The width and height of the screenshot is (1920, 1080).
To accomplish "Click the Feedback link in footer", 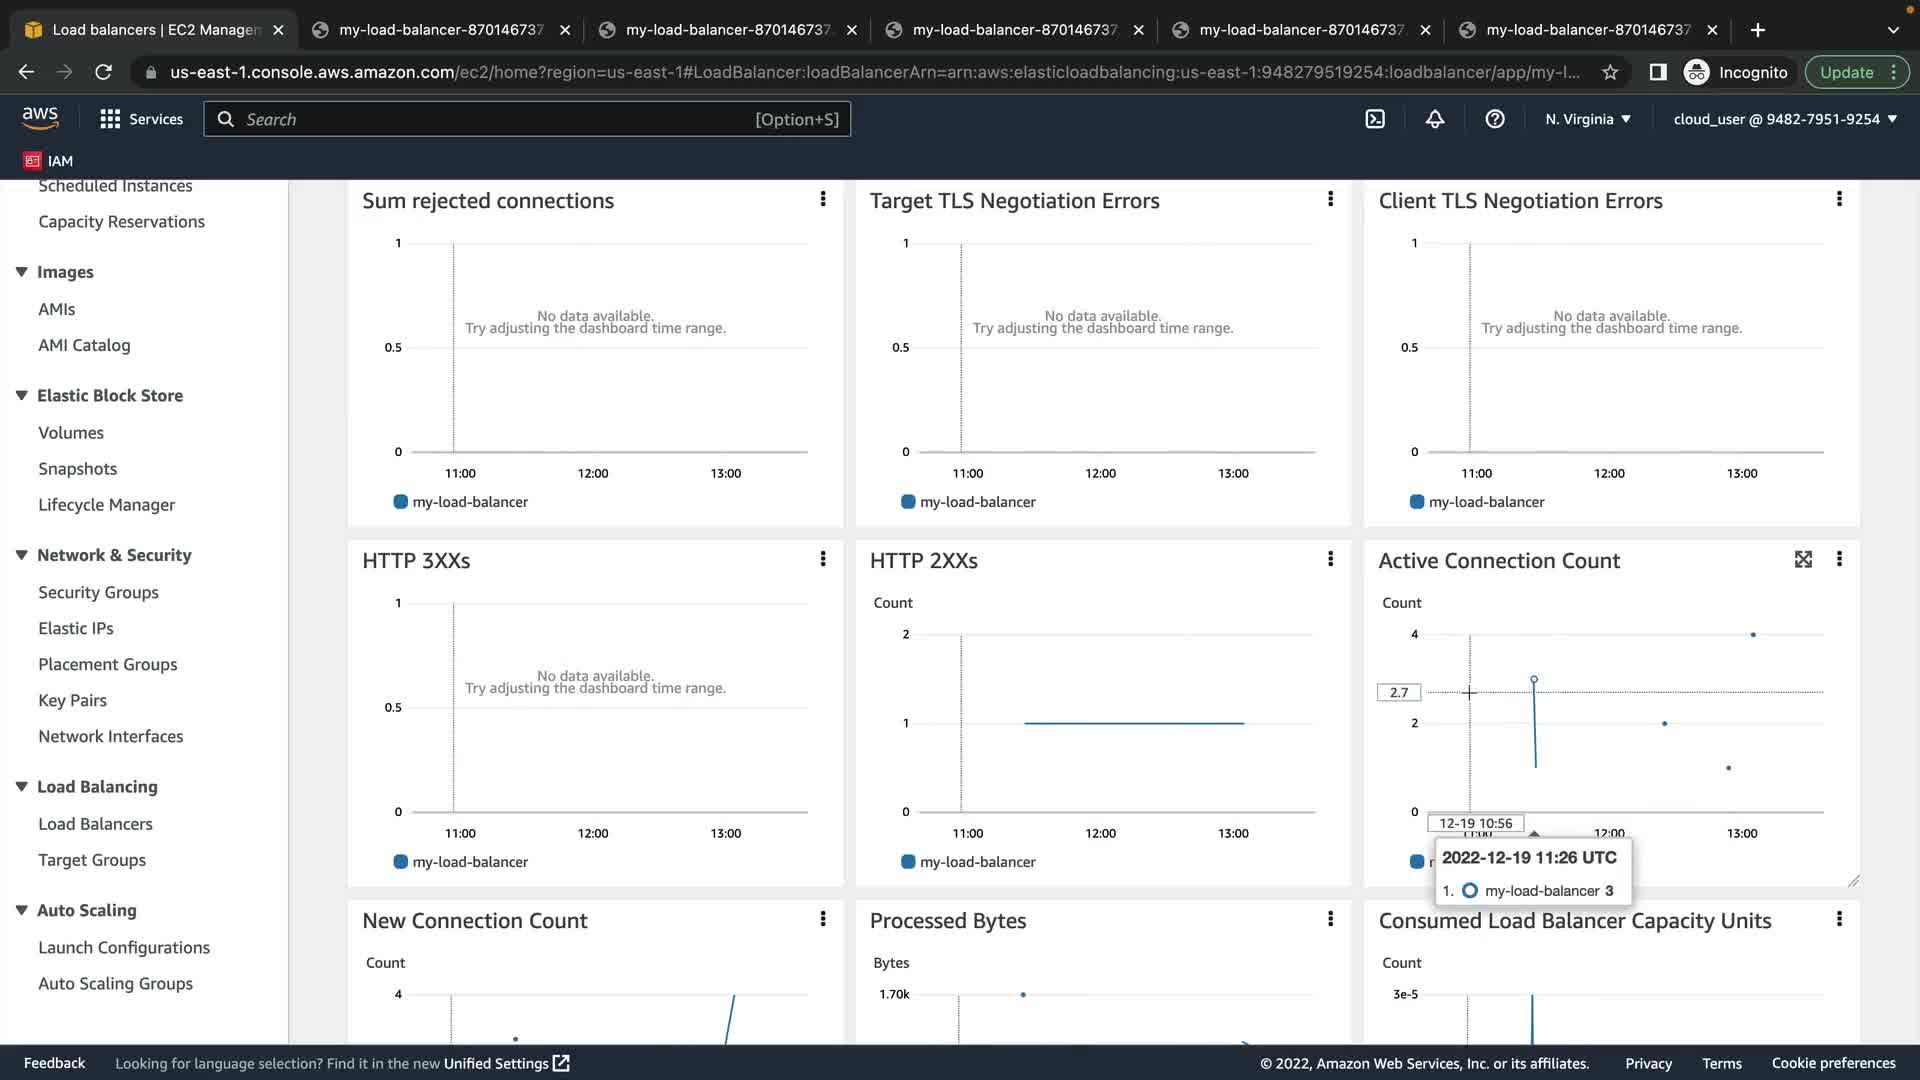I will 54,1063.
